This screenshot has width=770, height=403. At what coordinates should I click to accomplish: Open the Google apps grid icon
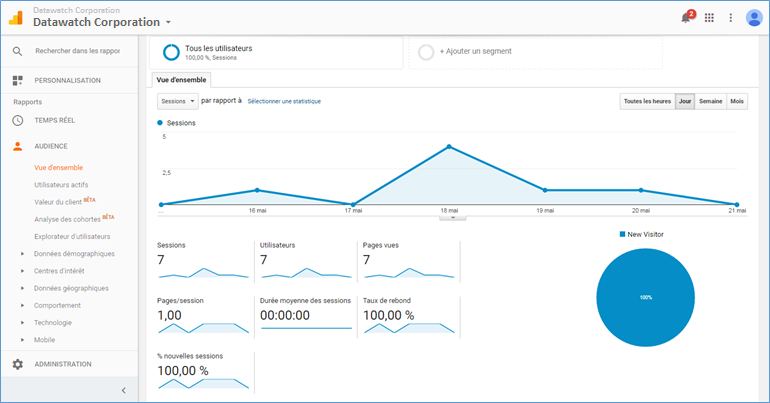[x=709, y=18]
